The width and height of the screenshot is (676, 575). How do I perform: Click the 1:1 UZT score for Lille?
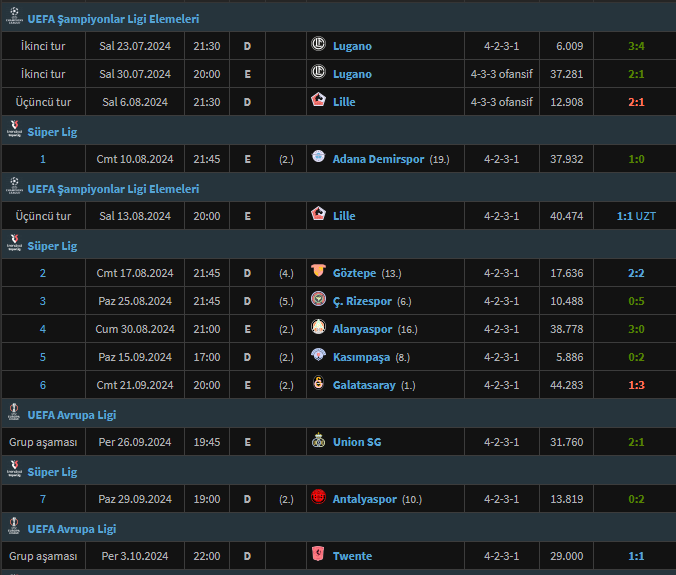pos(636,216)
